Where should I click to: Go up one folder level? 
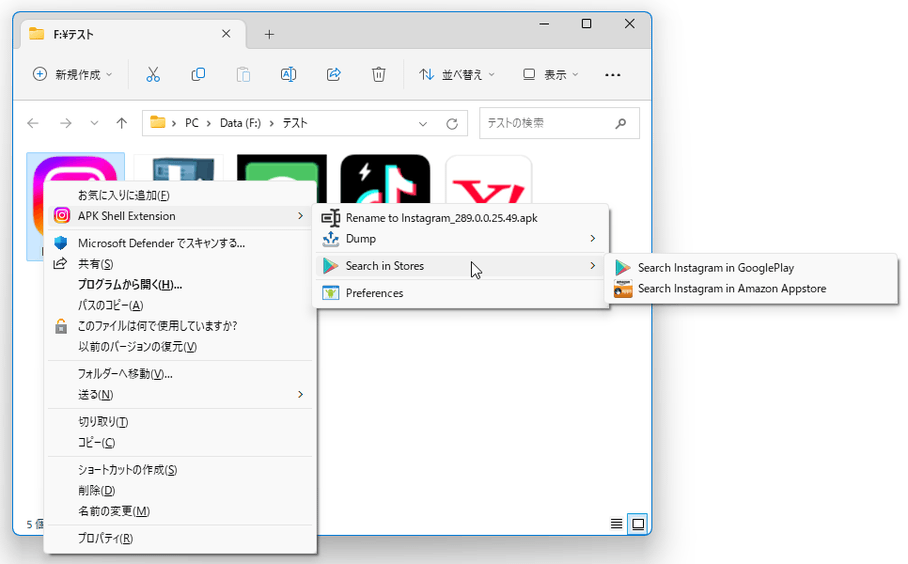tap(122, 123)
